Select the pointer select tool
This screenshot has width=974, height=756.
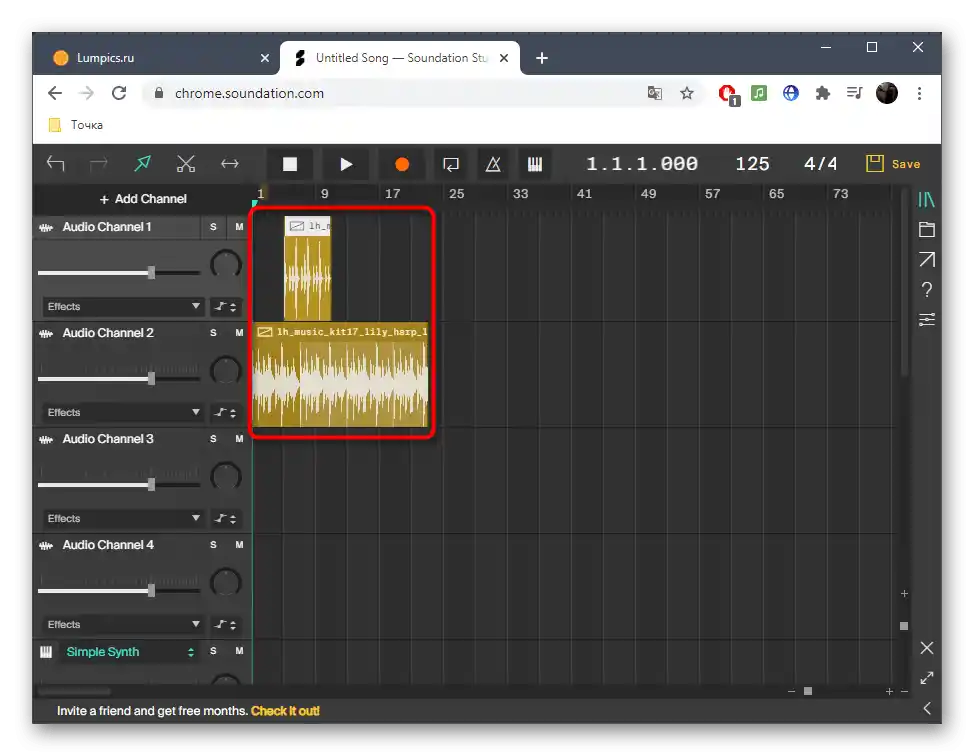[142, 164]
